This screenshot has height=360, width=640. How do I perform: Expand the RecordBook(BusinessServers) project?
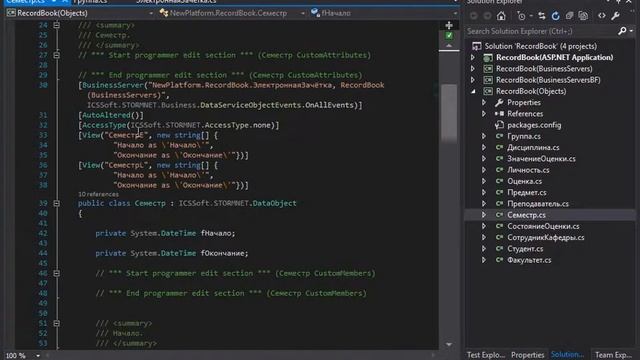point(473,69)
